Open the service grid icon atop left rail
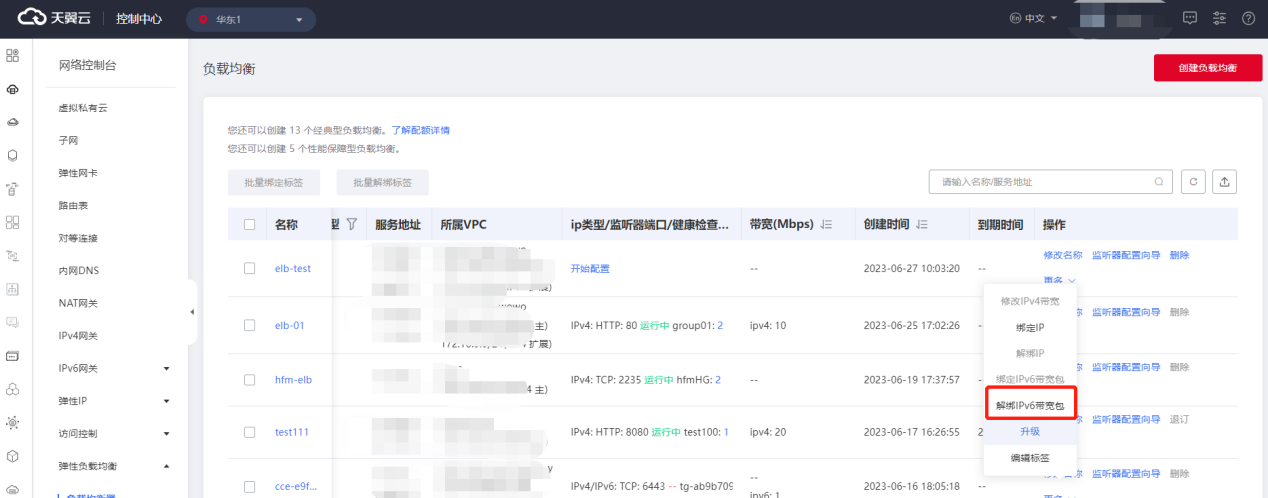The width and height of the screenshot is (1268, 498). click(13, 56)
